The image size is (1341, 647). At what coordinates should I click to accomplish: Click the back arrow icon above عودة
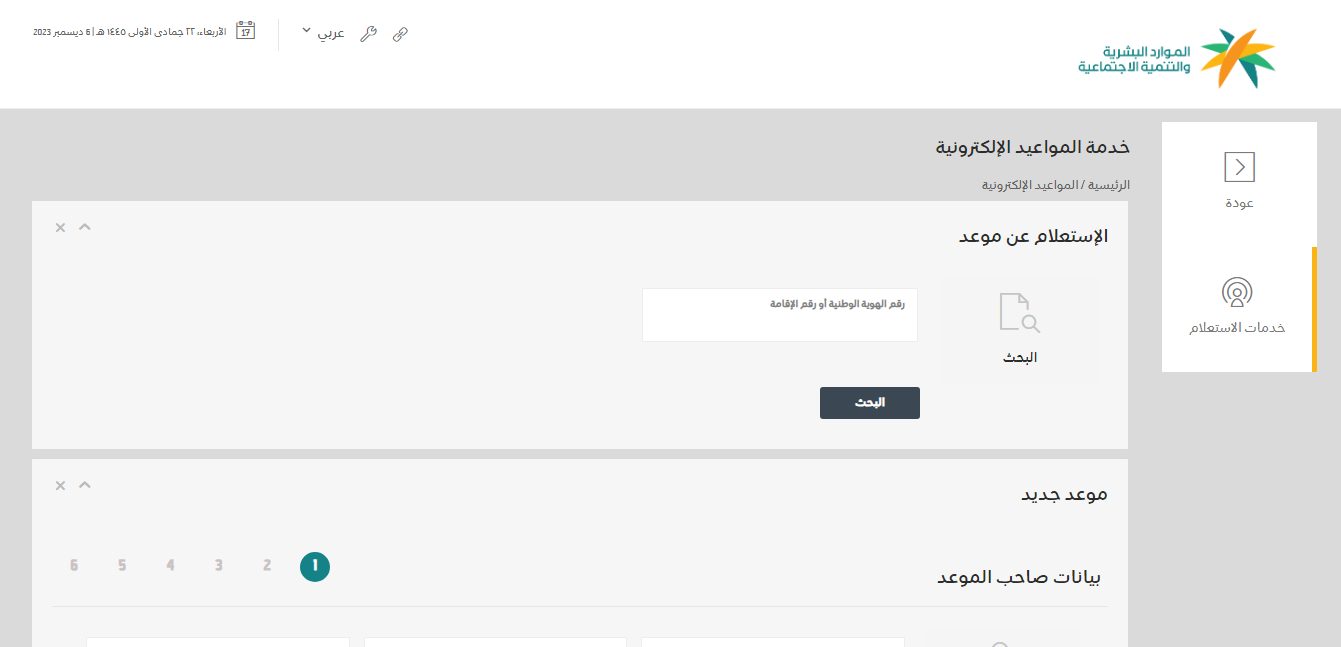click(1239, 167)
